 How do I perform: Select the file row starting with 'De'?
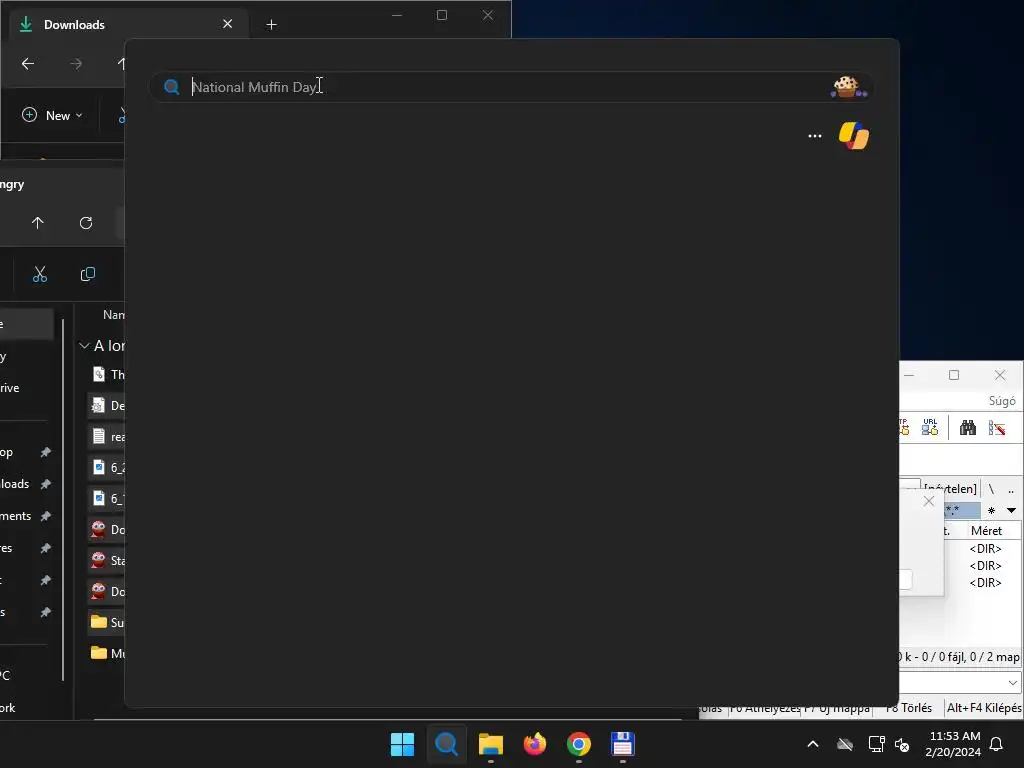106,406
